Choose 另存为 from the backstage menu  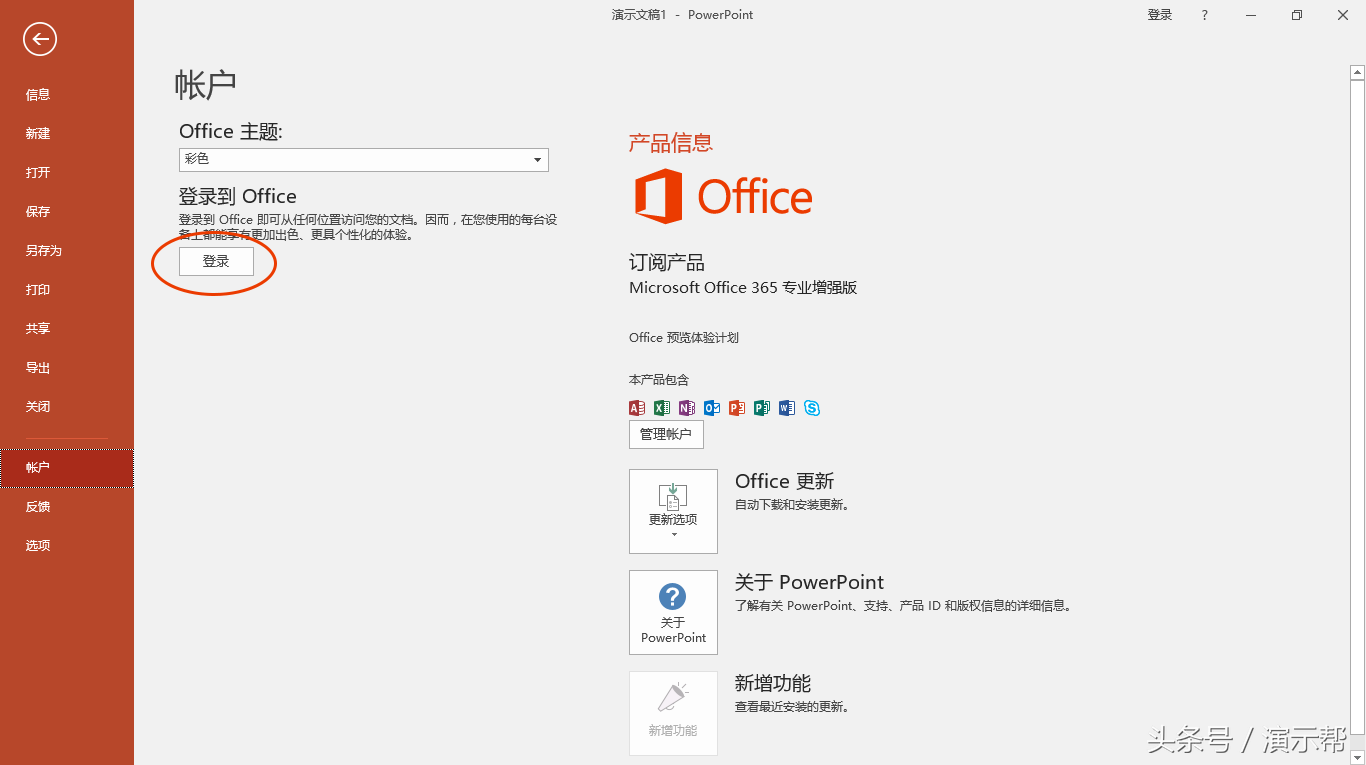[x=67, y=251]
